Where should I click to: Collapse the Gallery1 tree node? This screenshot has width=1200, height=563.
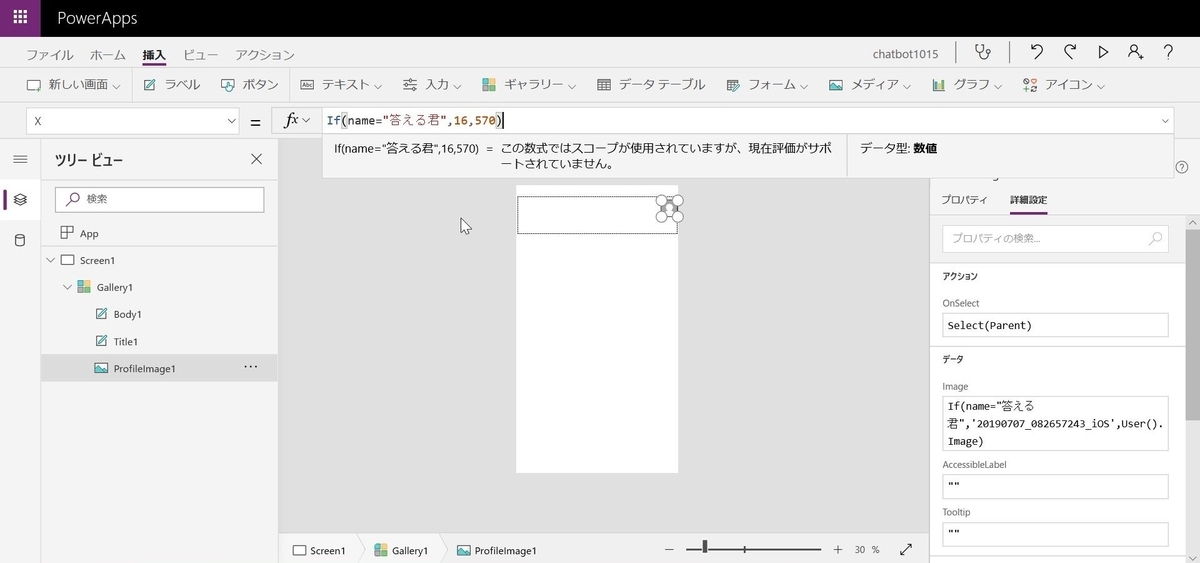click(x=67, y=287)
